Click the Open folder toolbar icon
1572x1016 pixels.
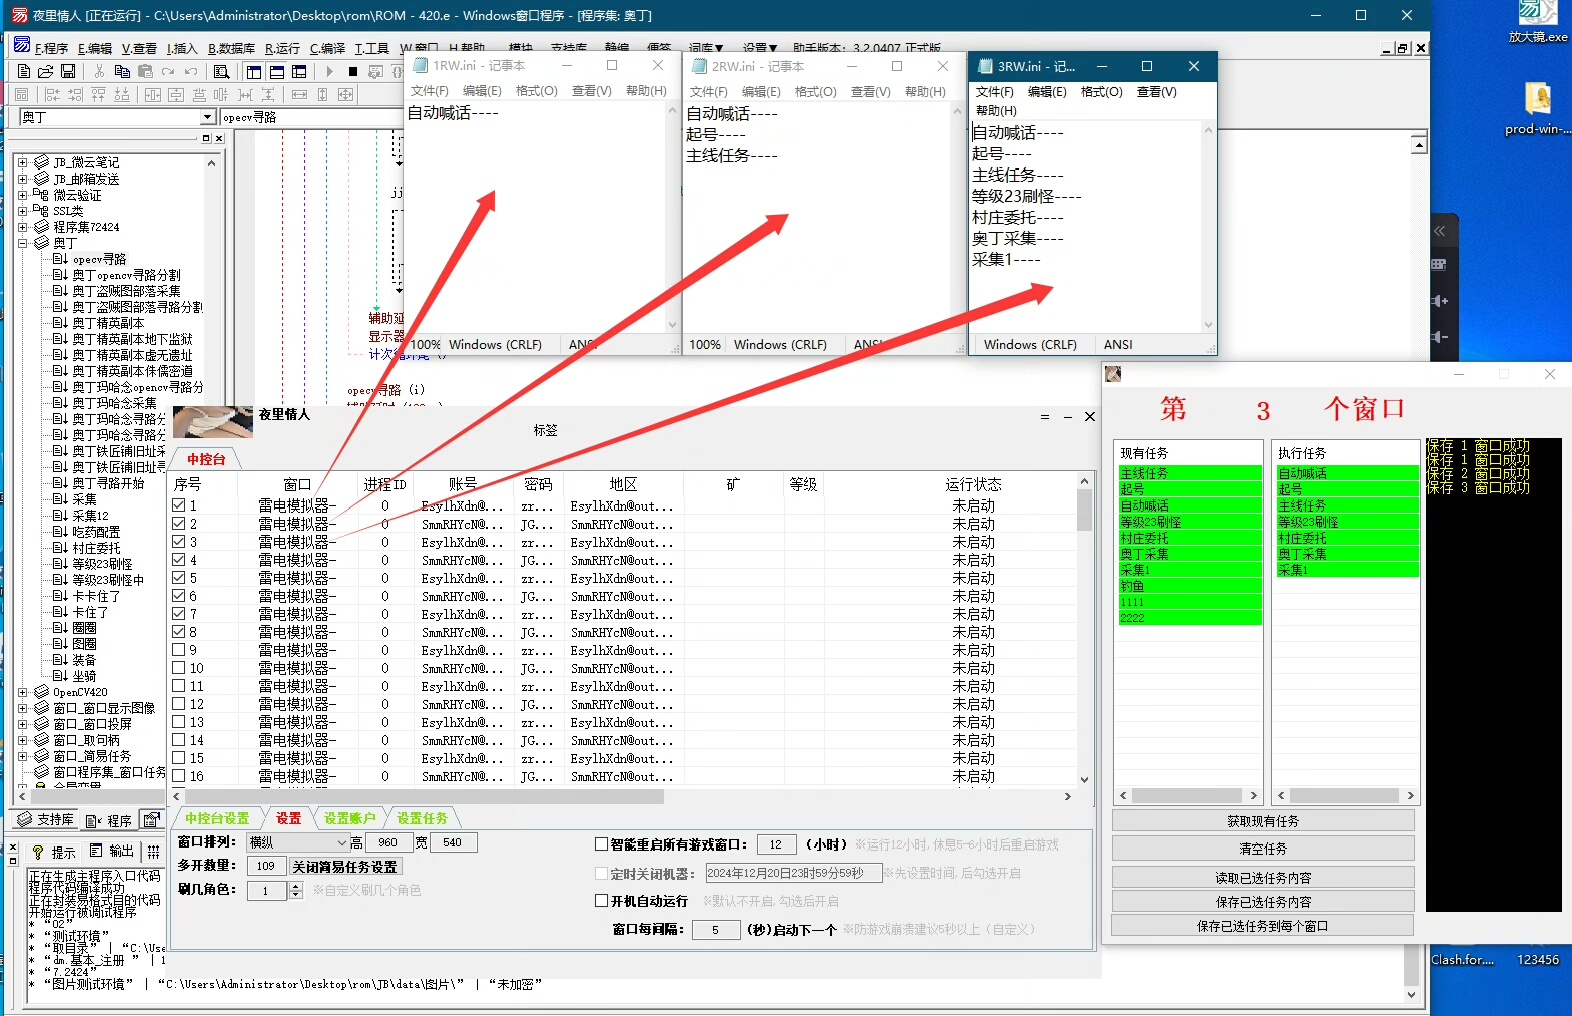[x=46, y=72]
